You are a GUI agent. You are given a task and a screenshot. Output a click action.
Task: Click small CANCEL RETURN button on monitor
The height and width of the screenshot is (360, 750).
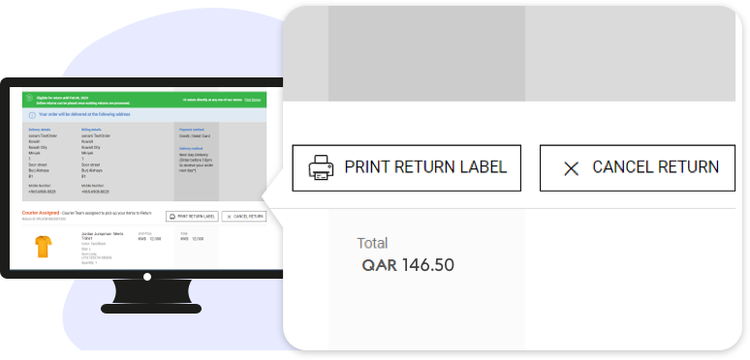244,217
